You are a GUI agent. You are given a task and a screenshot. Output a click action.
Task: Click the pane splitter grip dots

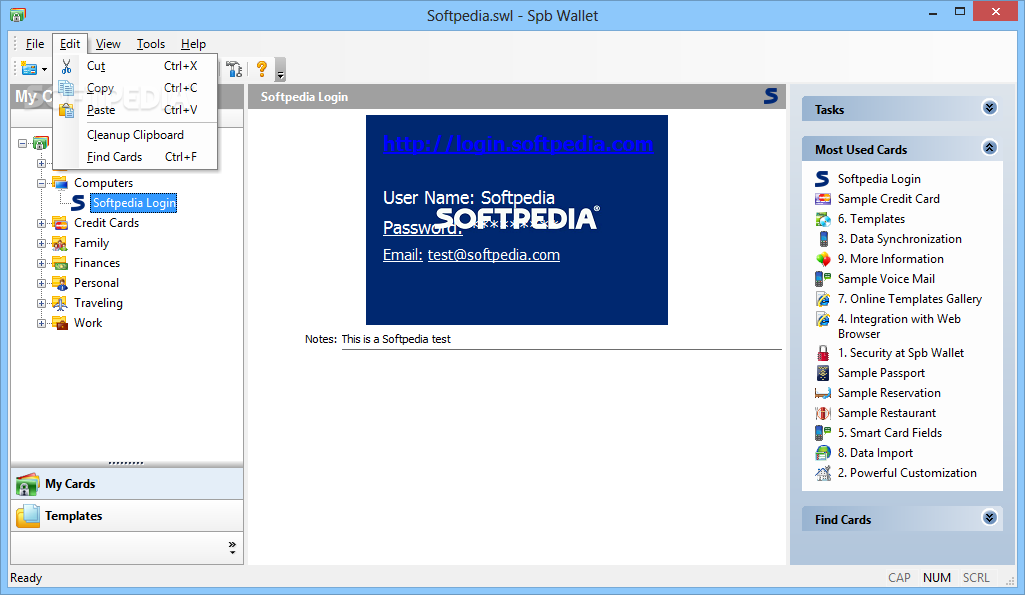pos(126,463)
